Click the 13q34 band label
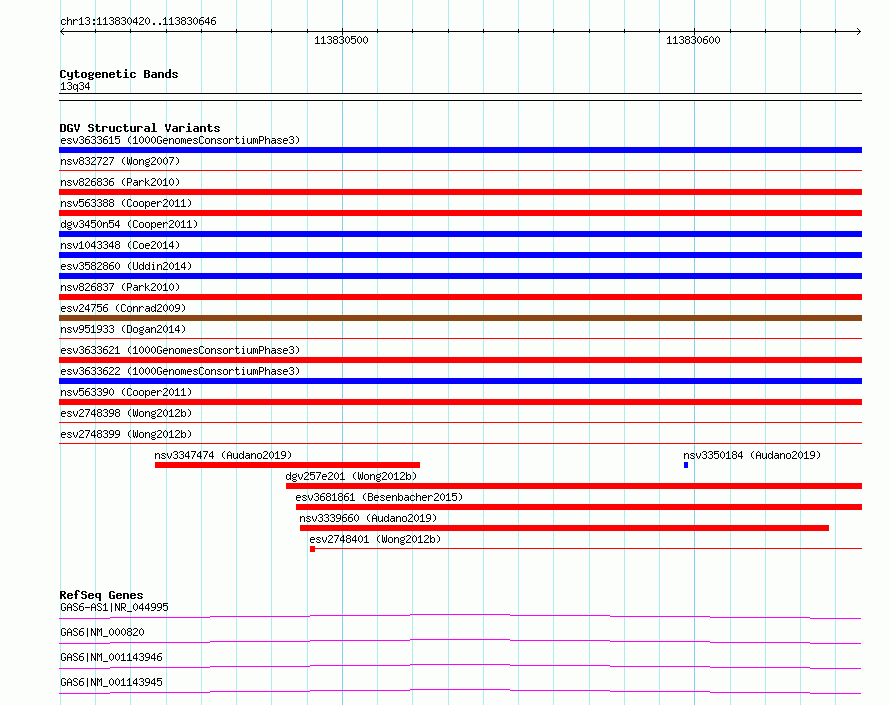The image size is (890, 705). coord(75,86)
